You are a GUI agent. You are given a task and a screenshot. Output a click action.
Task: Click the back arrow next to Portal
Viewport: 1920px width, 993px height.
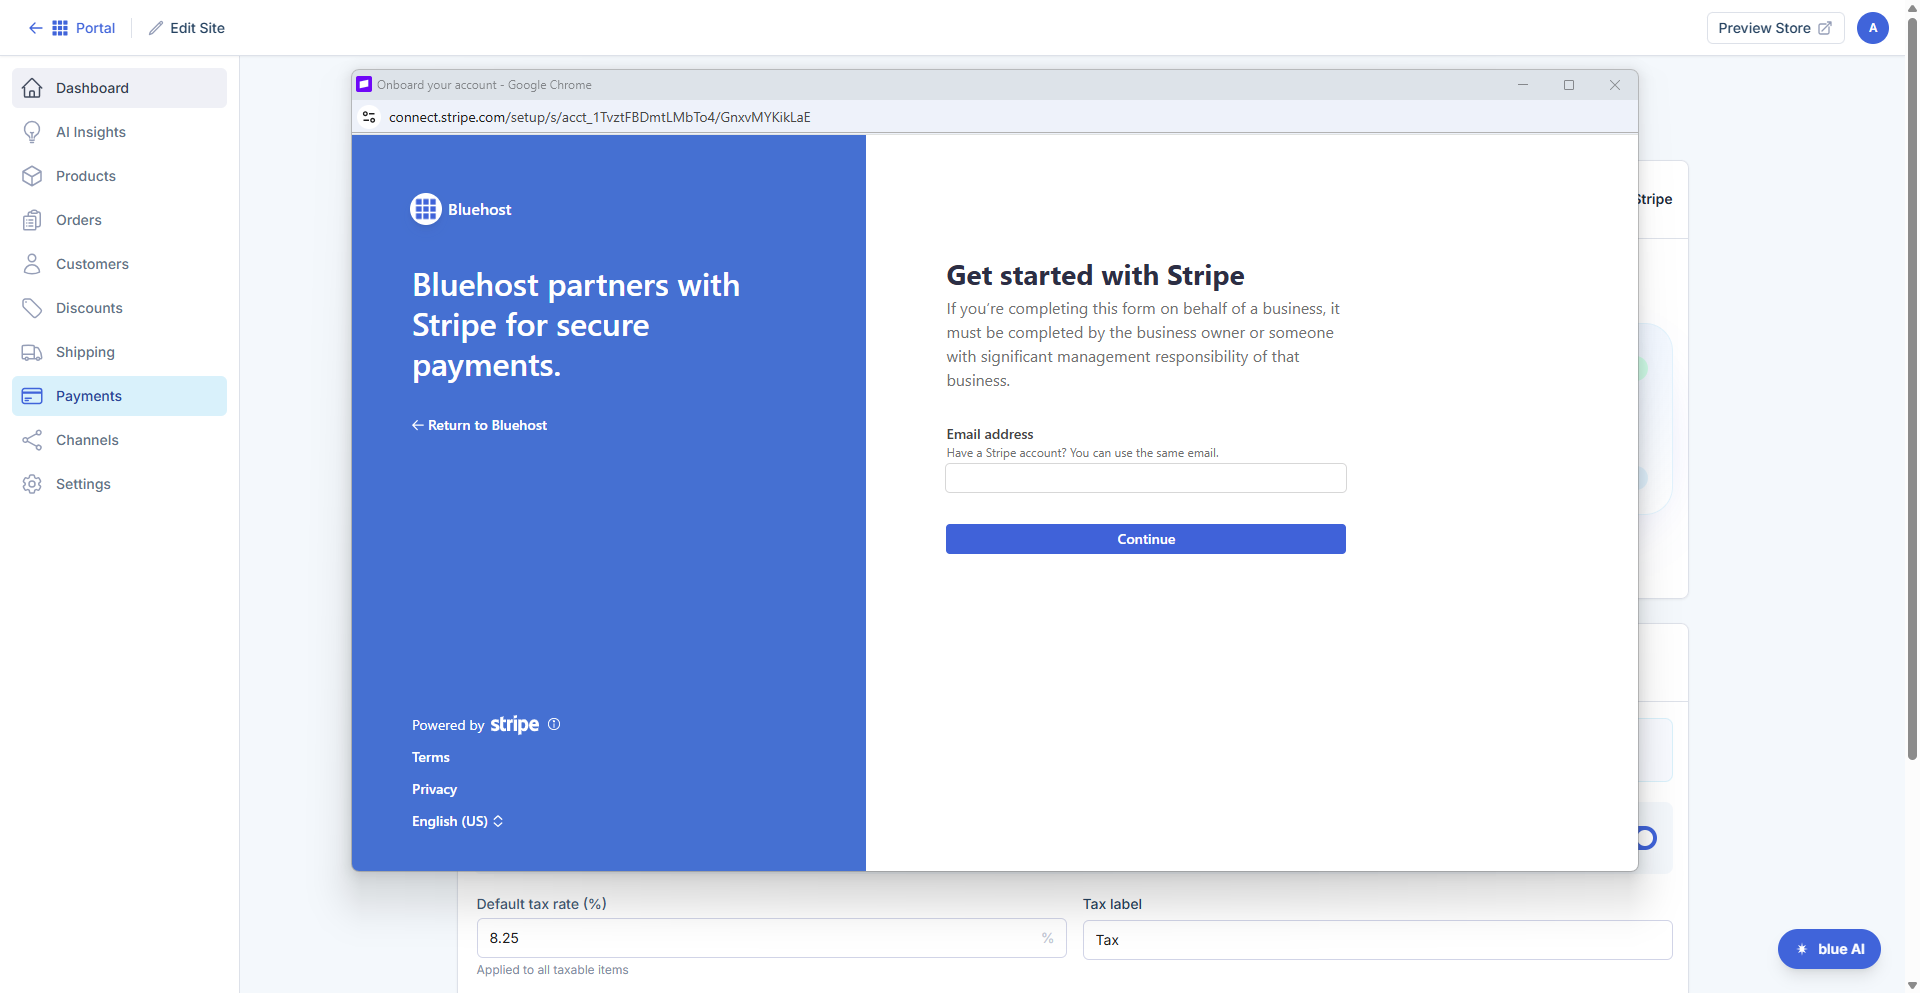[35, 28]
